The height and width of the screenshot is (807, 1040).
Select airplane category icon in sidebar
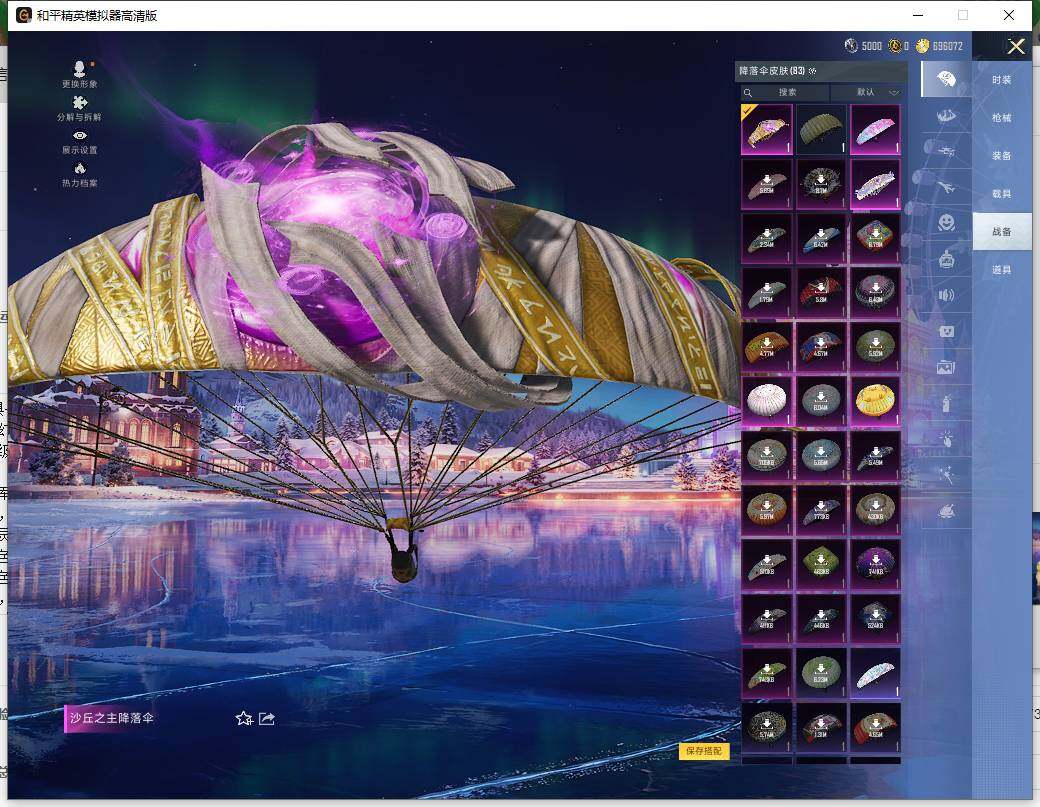(946, 187)
